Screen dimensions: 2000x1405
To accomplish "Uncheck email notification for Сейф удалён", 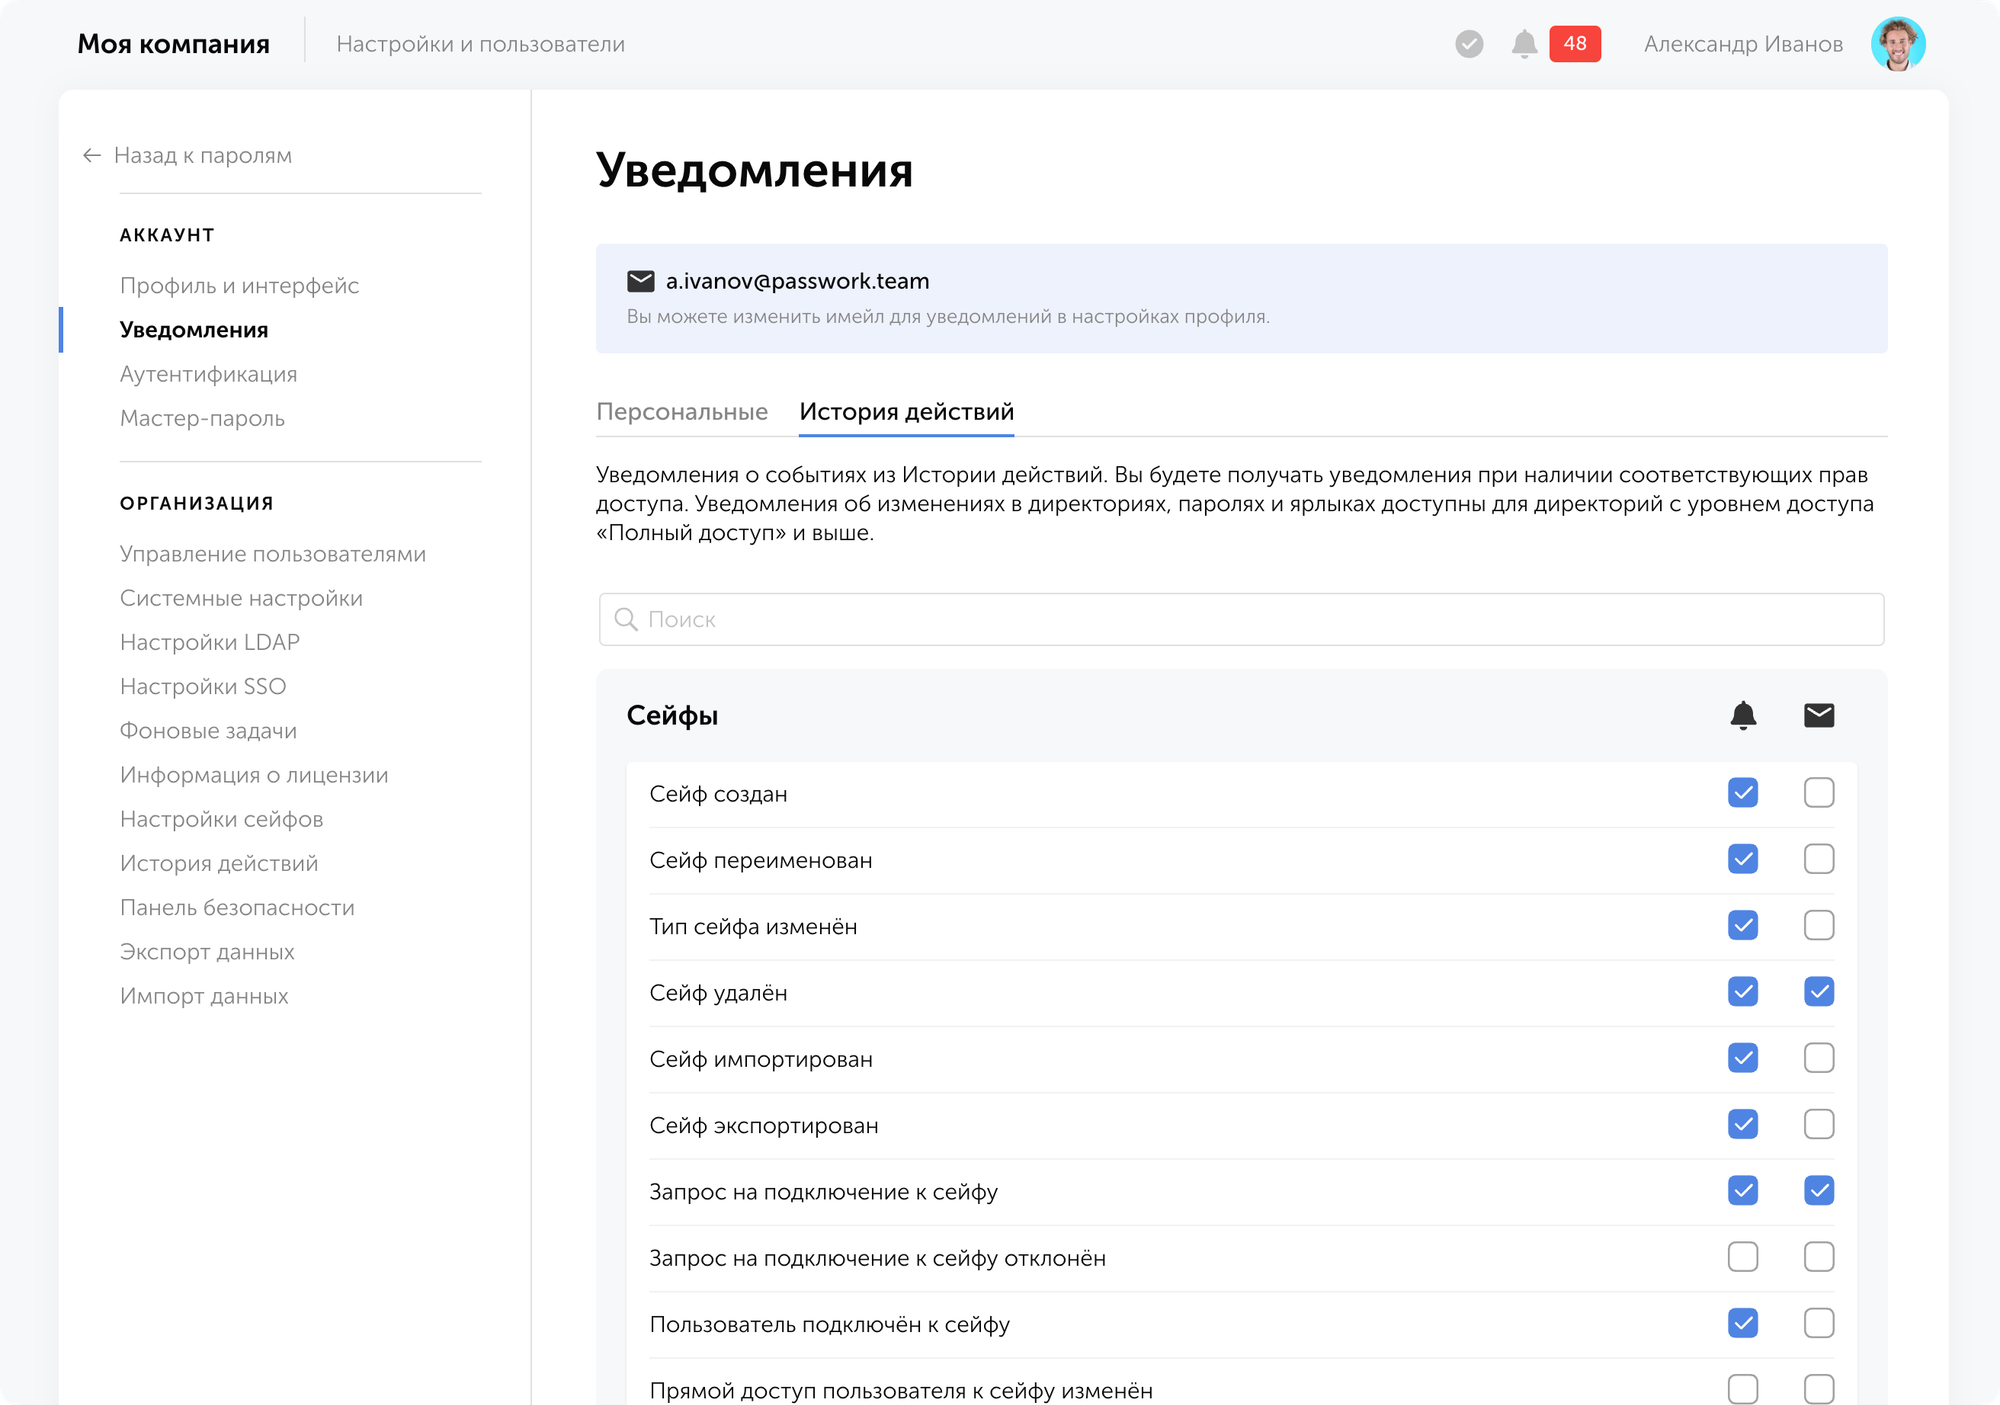I will (x=1819, y=992).
